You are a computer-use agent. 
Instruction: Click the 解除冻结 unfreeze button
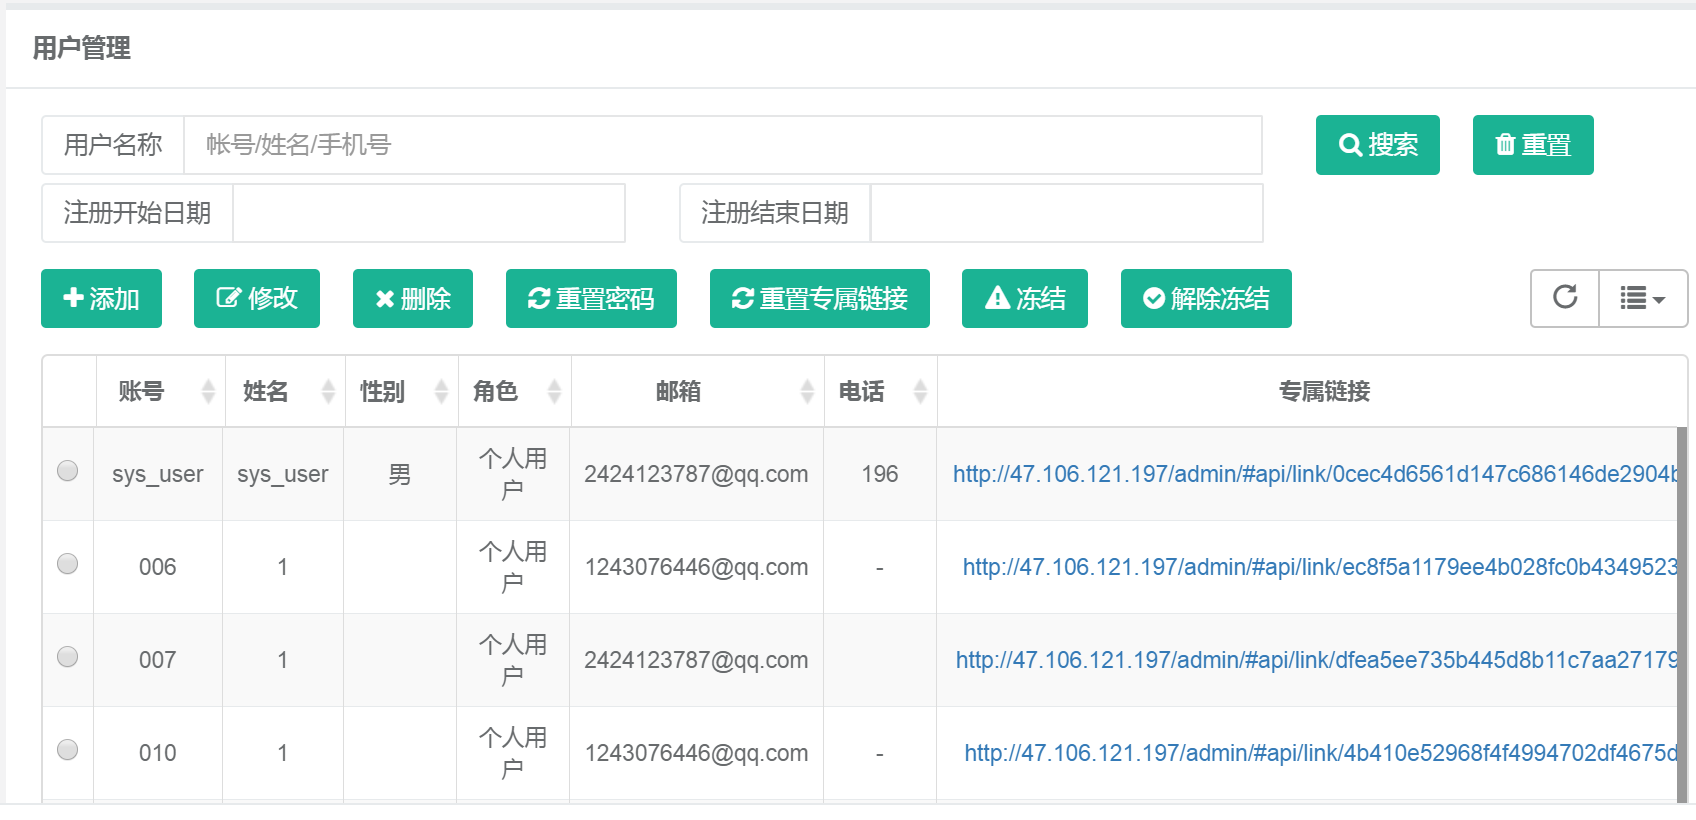(1206, 298)
